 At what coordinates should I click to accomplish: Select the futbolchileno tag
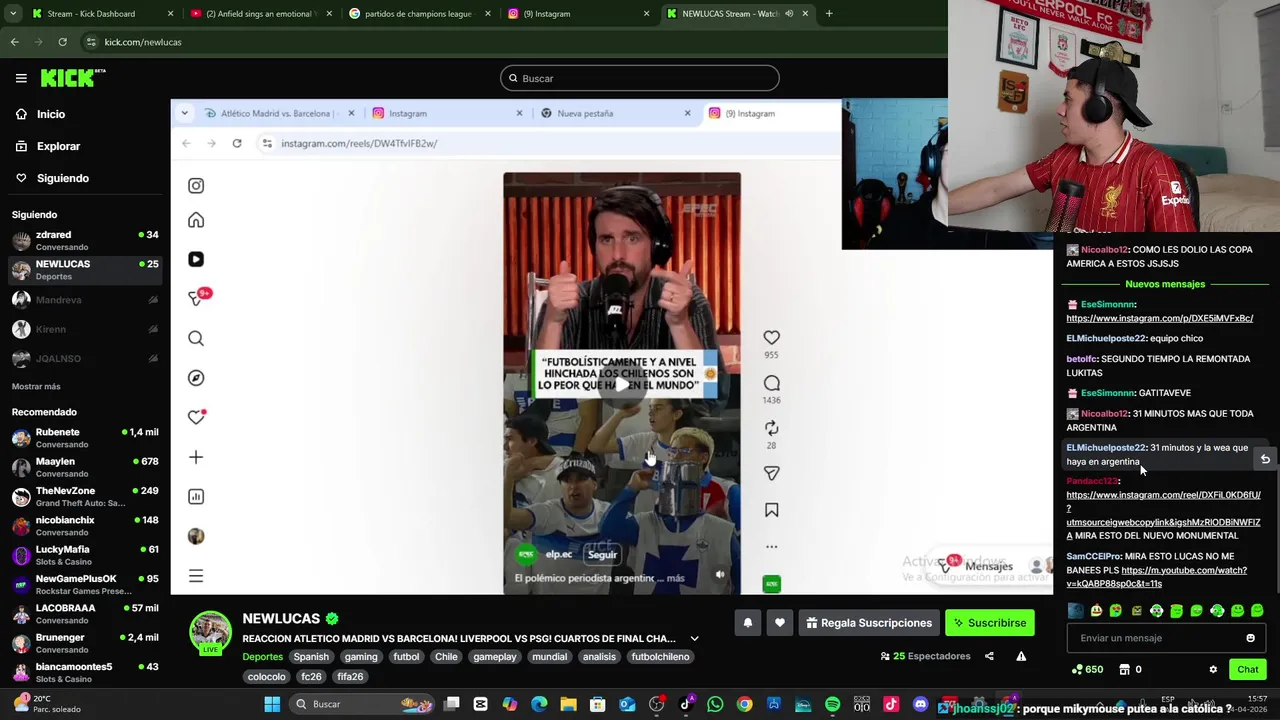click(x=660, y=657)
